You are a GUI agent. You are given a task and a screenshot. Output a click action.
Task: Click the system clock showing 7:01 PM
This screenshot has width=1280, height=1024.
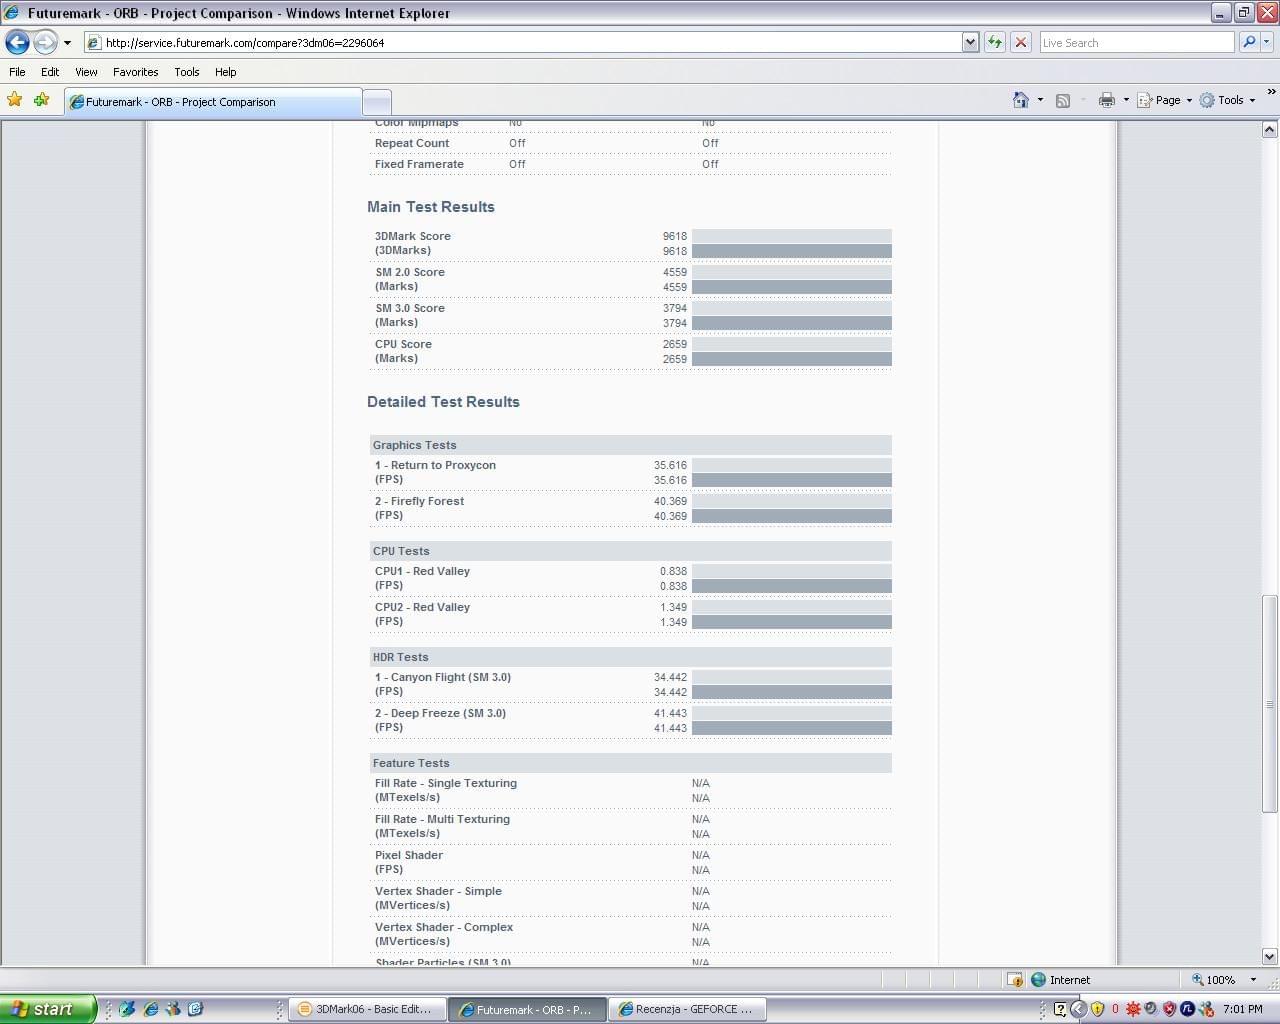point(1243,1009)
